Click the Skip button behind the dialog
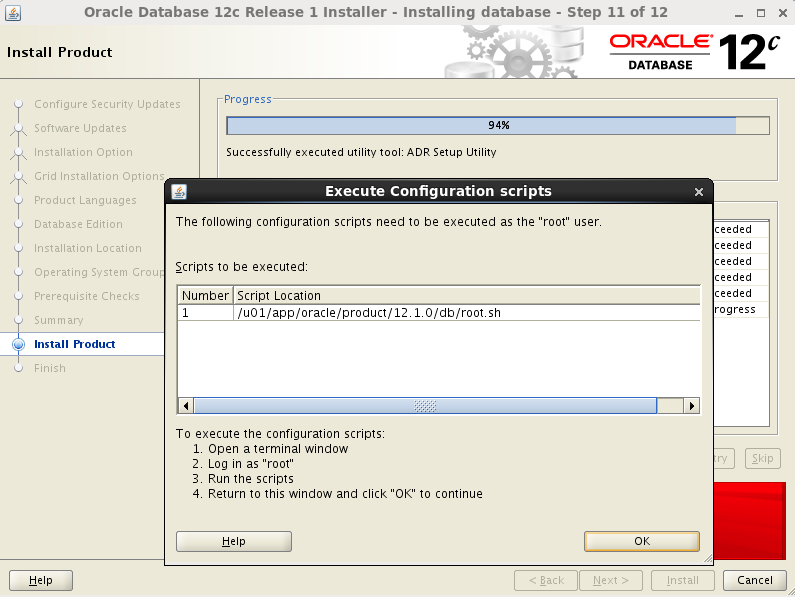 pyautogui.click(x=763, y=459)
